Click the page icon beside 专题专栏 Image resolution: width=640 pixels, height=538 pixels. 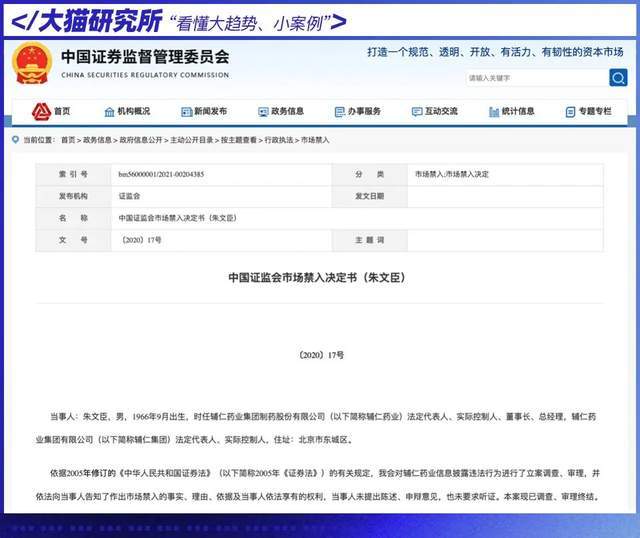click(571, 111)
